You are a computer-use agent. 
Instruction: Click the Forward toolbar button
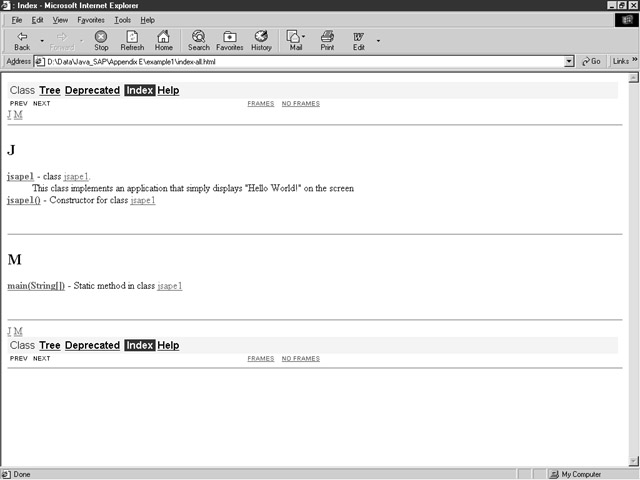(x=62, y=41)
